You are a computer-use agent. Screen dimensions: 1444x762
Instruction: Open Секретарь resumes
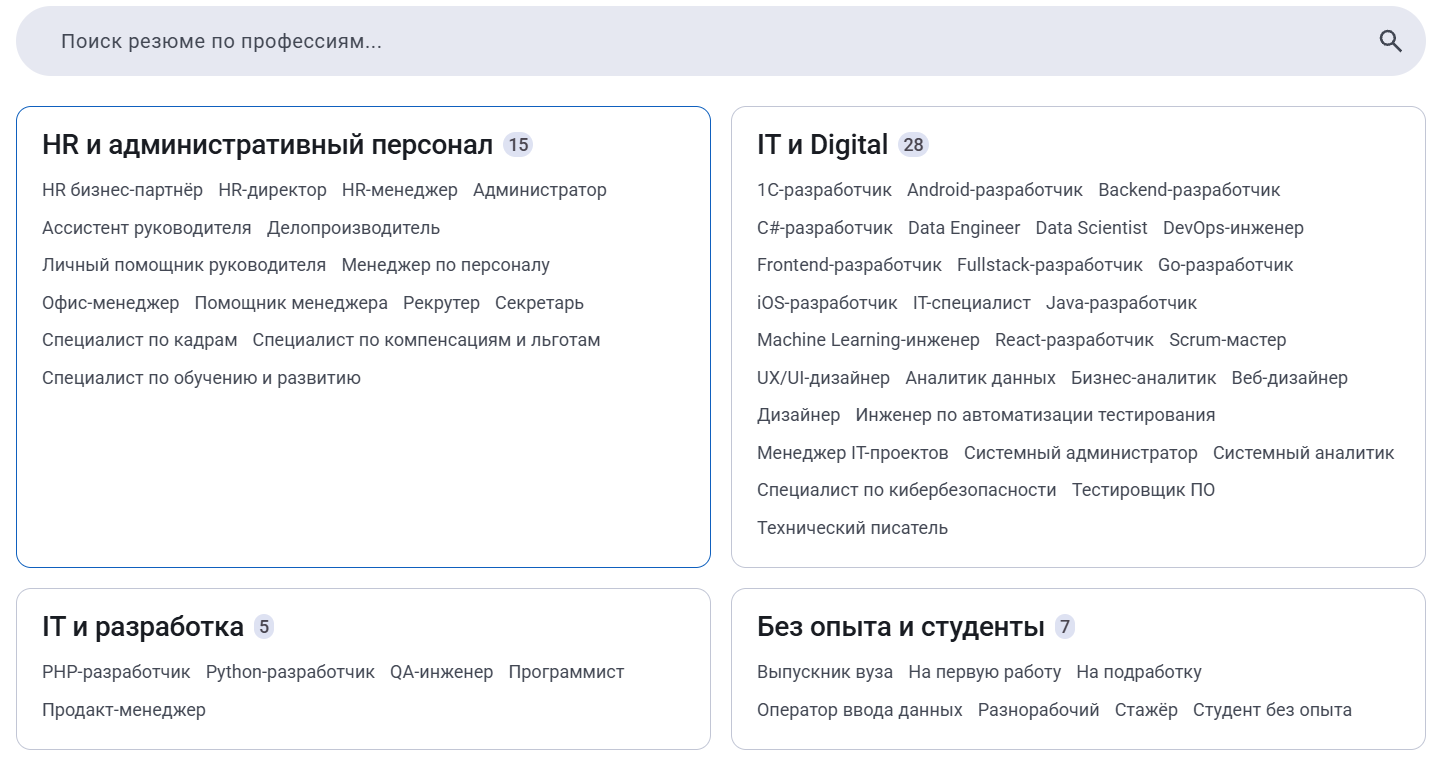(x=539, y=303)
